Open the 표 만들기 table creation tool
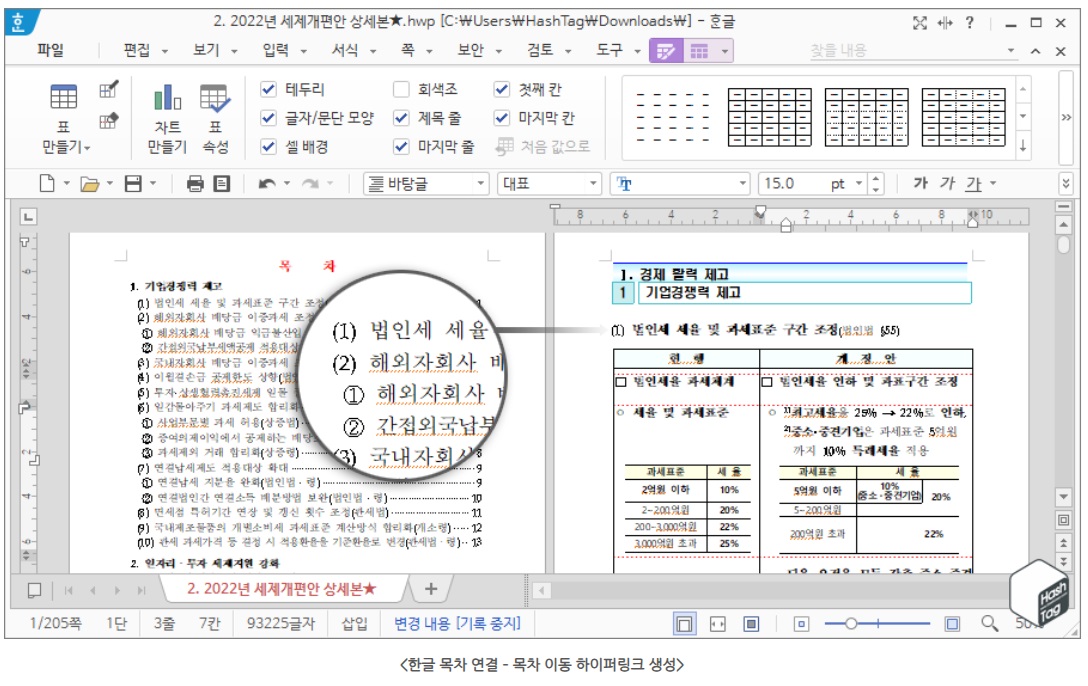 tap(63, 117)
